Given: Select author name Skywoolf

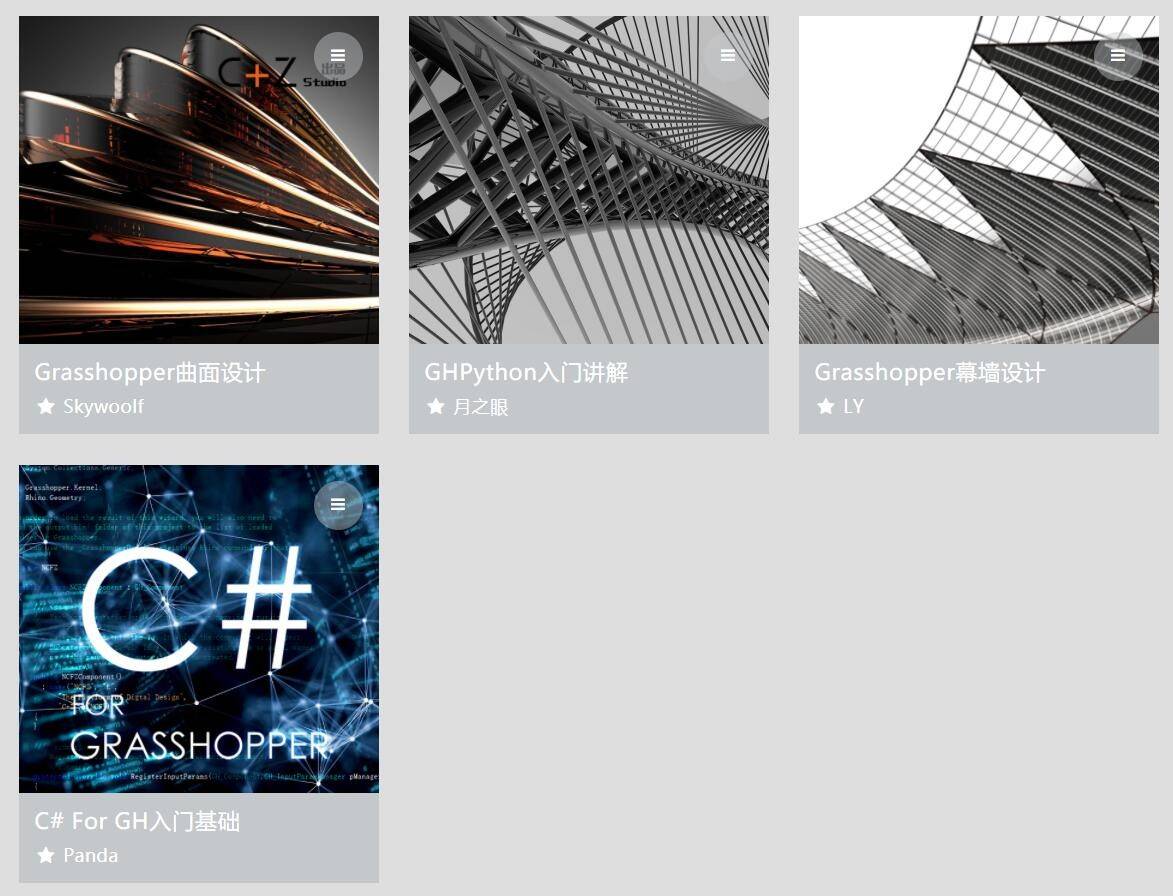Looking at the screenshot, I should tap(103, 406).
